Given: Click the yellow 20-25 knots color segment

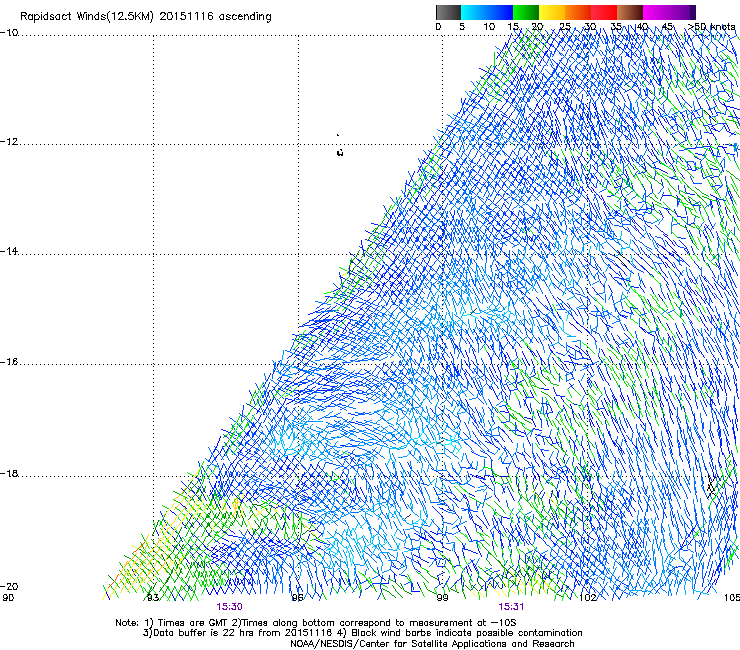Looking at the screenshot, I should coord(552,12).
